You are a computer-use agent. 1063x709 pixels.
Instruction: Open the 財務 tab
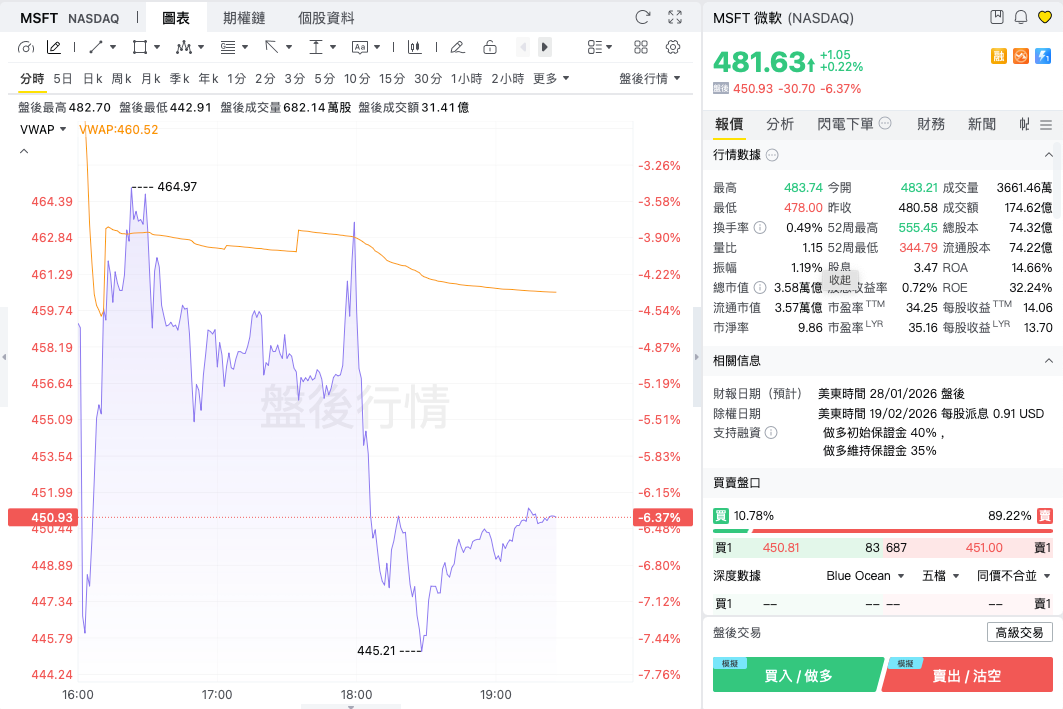(931, 124)
